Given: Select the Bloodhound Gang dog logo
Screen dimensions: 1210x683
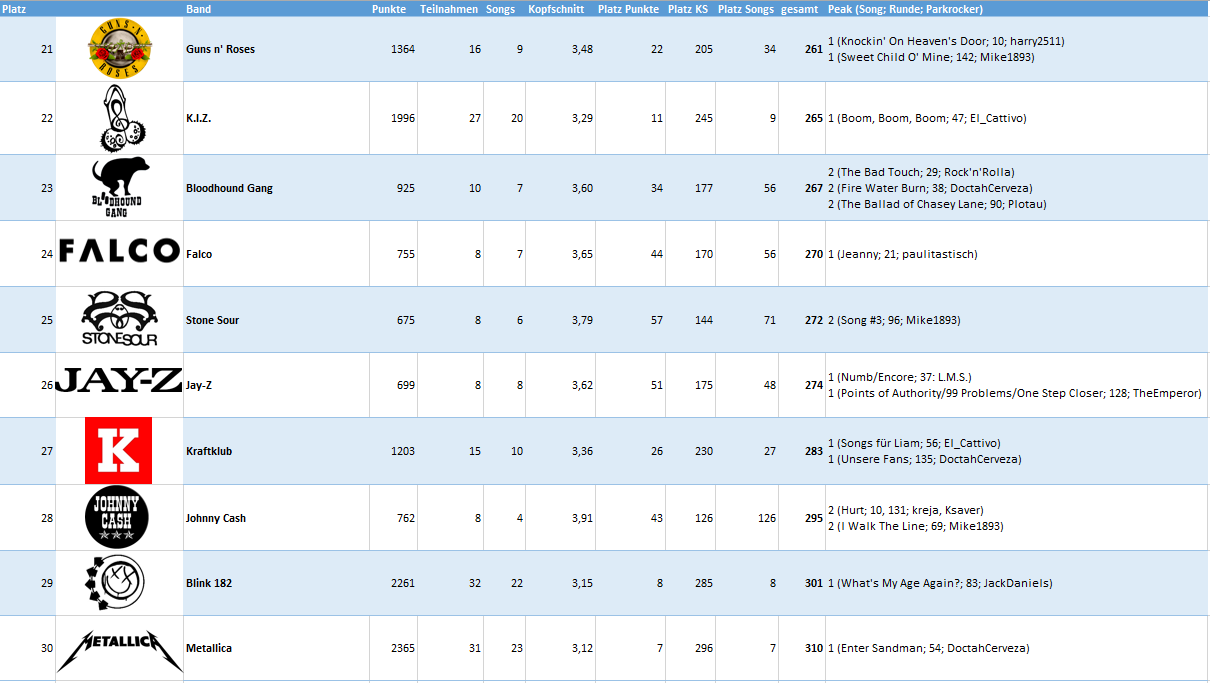Looking at the screenshot, I should pyautogui.click(x=118, y=188).
